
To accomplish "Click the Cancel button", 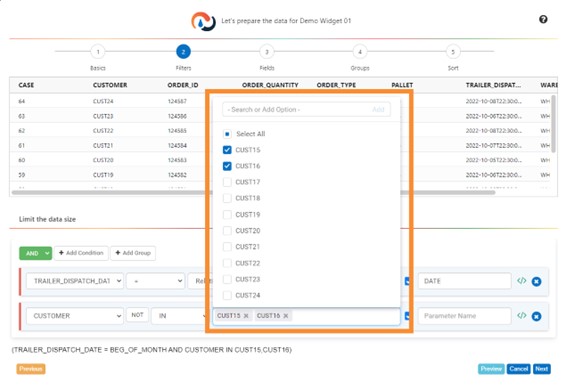I will 519,369.
